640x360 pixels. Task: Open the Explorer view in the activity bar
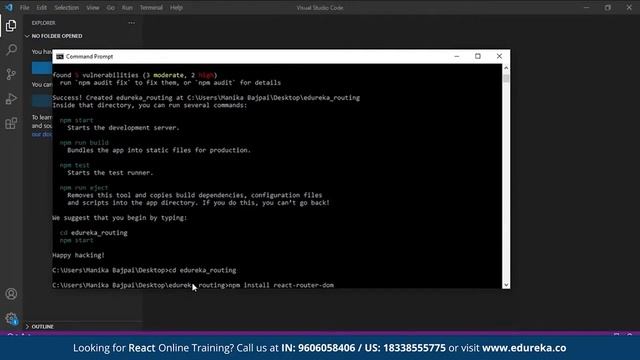coord(11,26)
